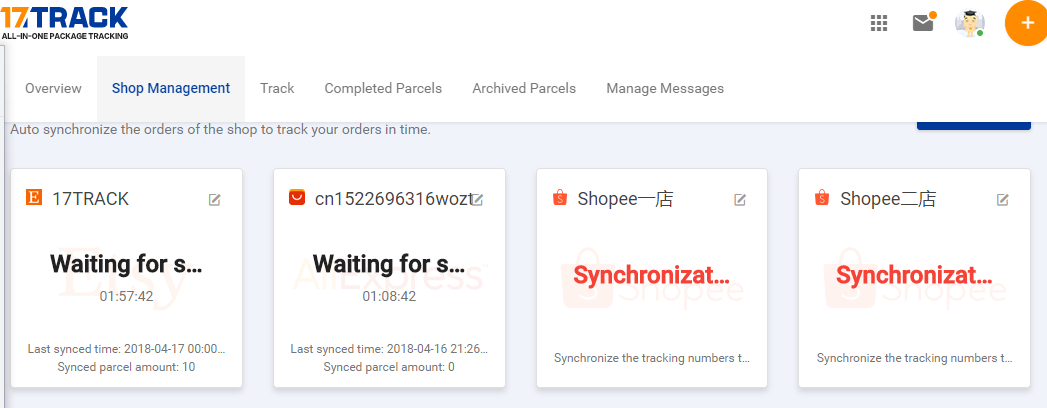Click Shopee二店 Synchronization status text
The width and height of the screenshot is (1047, 408).
tap(913, 274)
